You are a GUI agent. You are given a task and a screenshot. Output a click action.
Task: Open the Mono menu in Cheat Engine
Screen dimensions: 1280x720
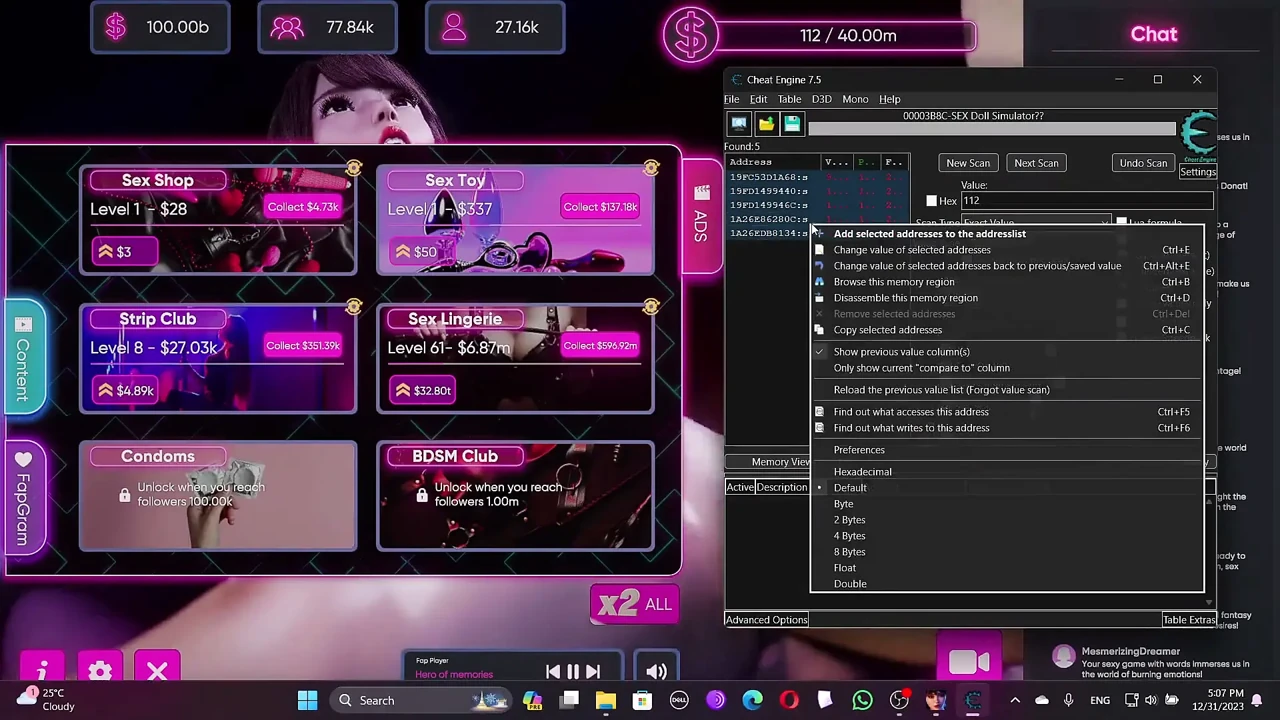(855, 99)
